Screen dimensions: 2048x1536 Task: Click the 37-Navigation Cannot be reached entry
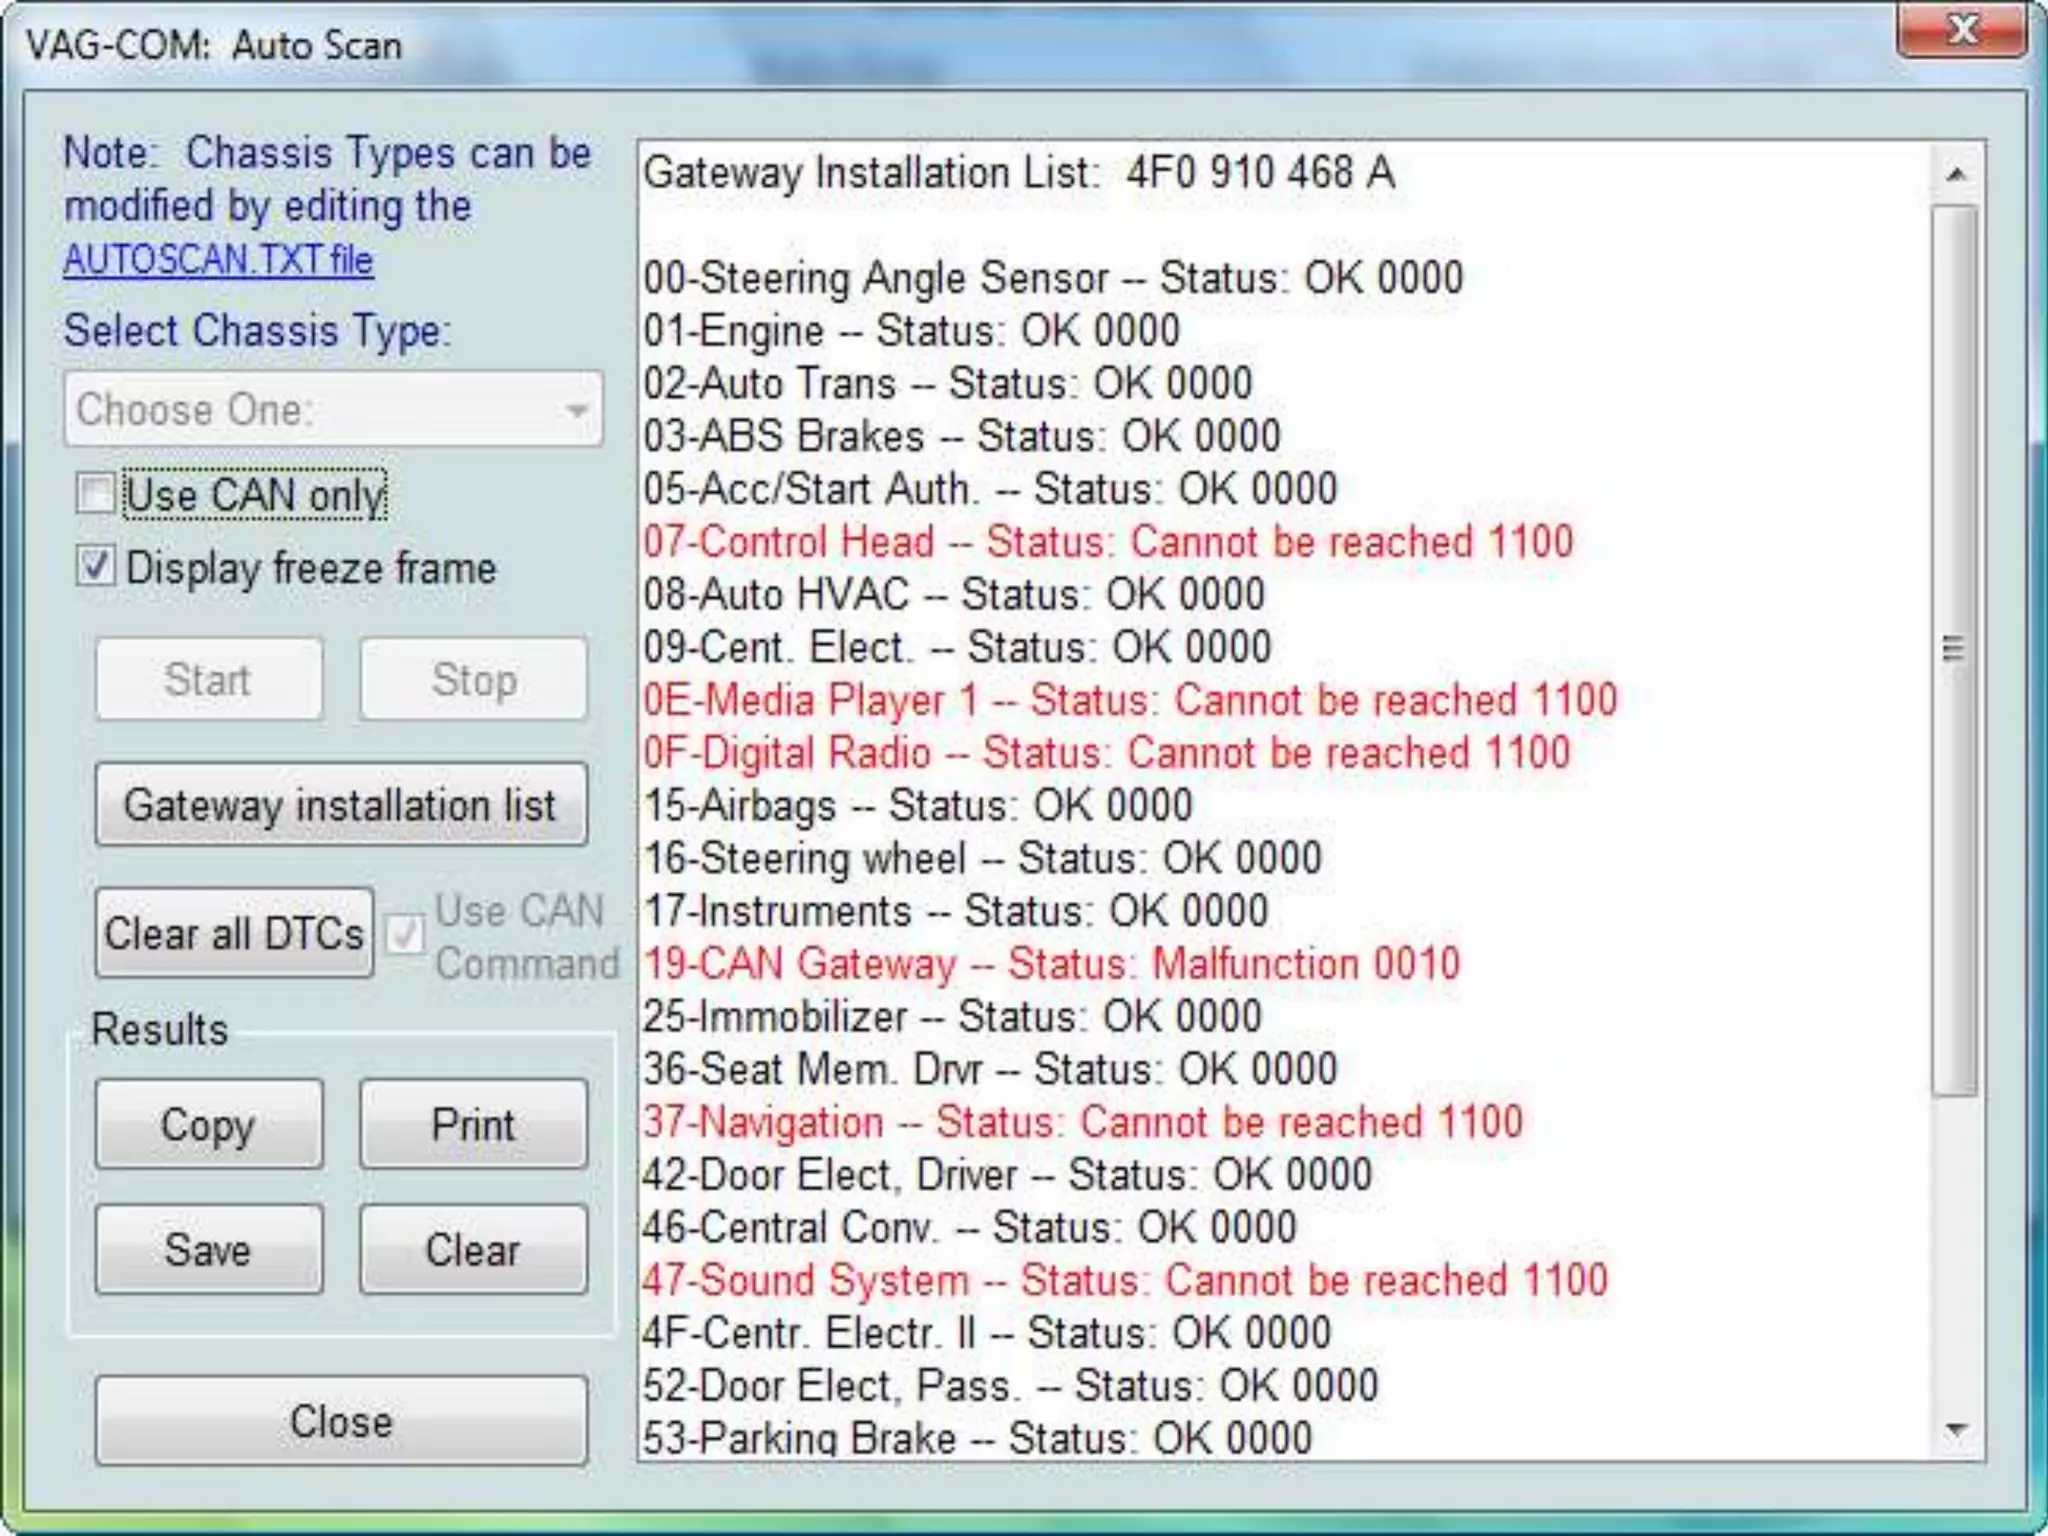1082,1122
